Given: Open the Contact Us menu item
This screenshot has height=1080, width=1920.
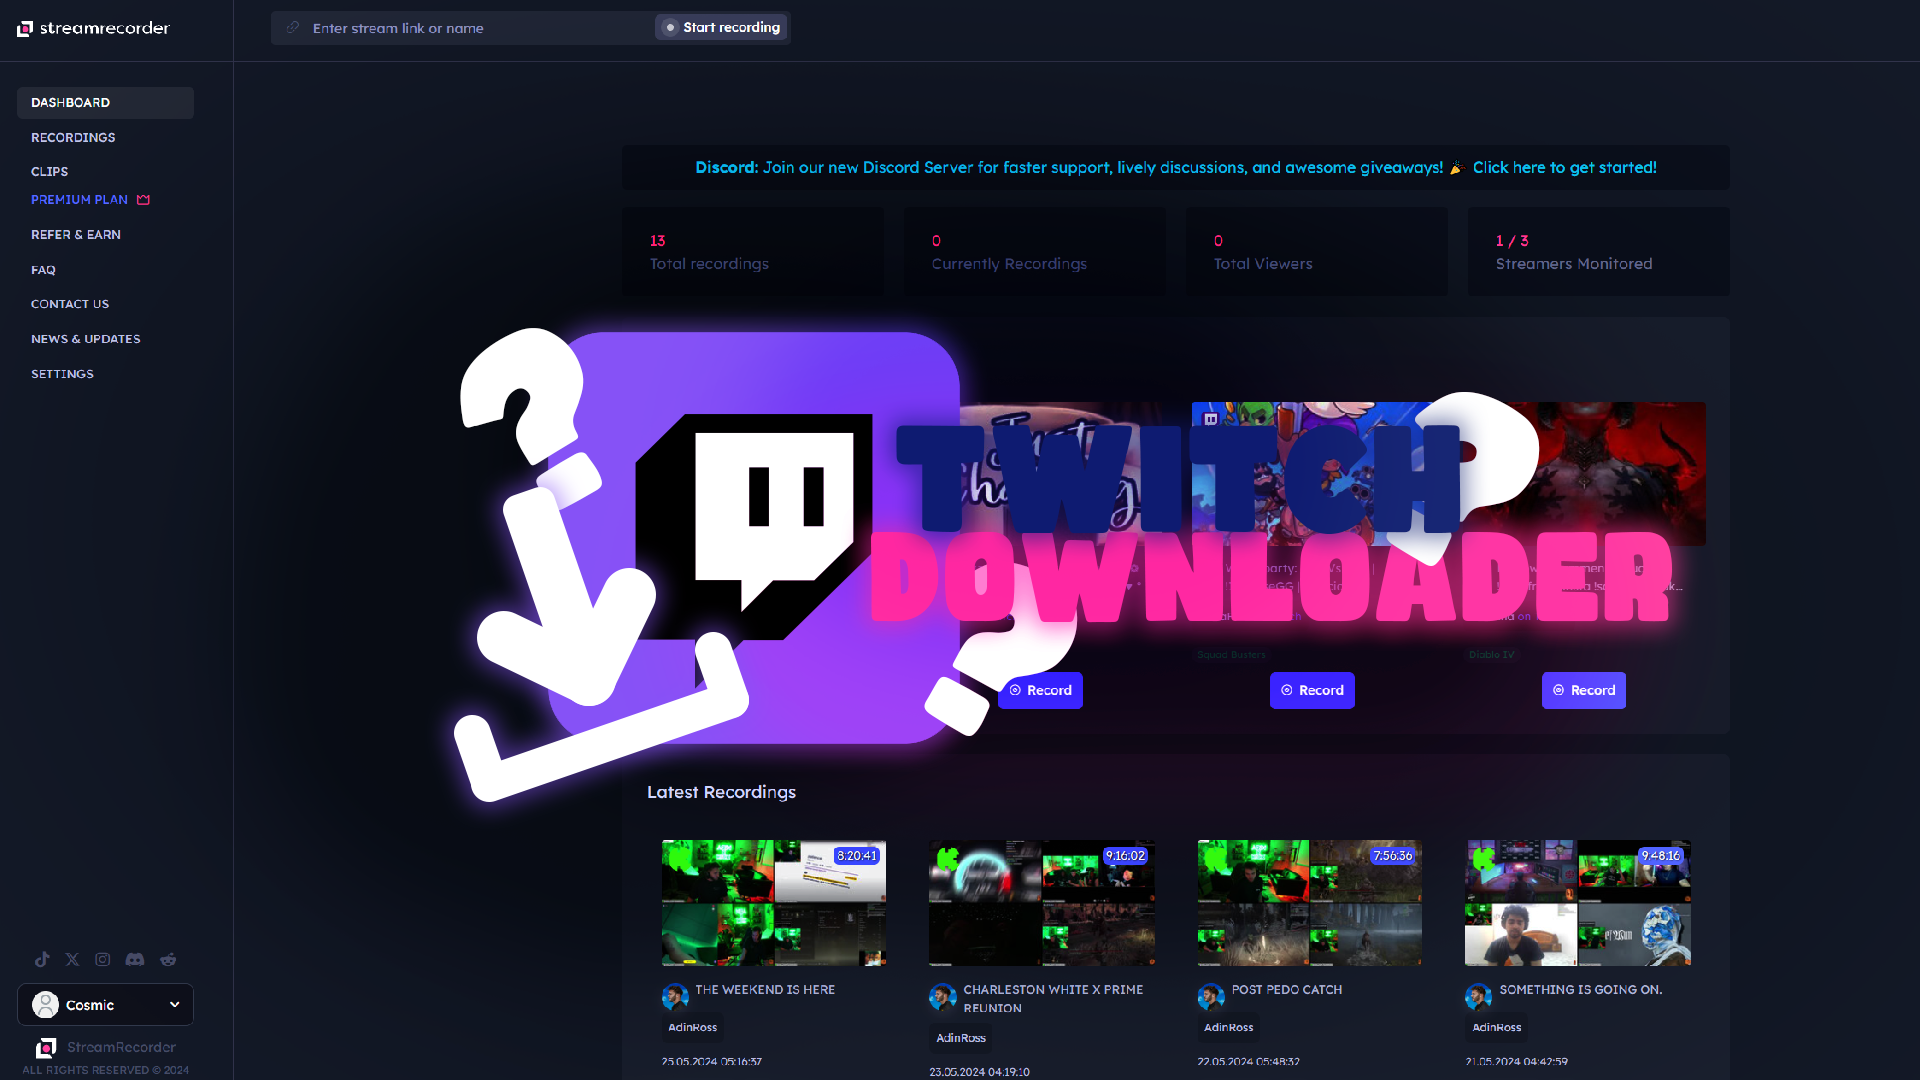Looking at the screenshot, I should pos(70,304).
